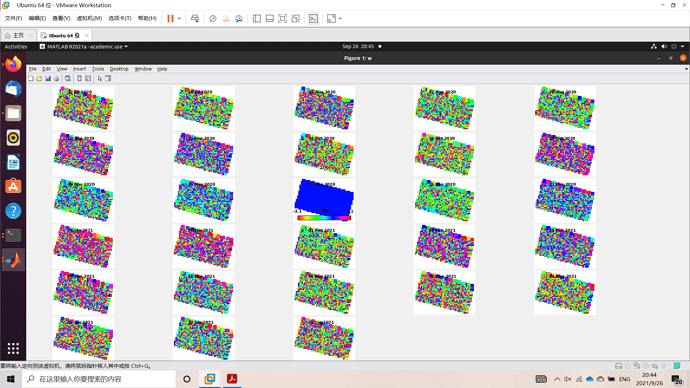The image size is (690, 388).
Task: Toggle the Edit Plot arrow tool
Action: pos(100,78)
